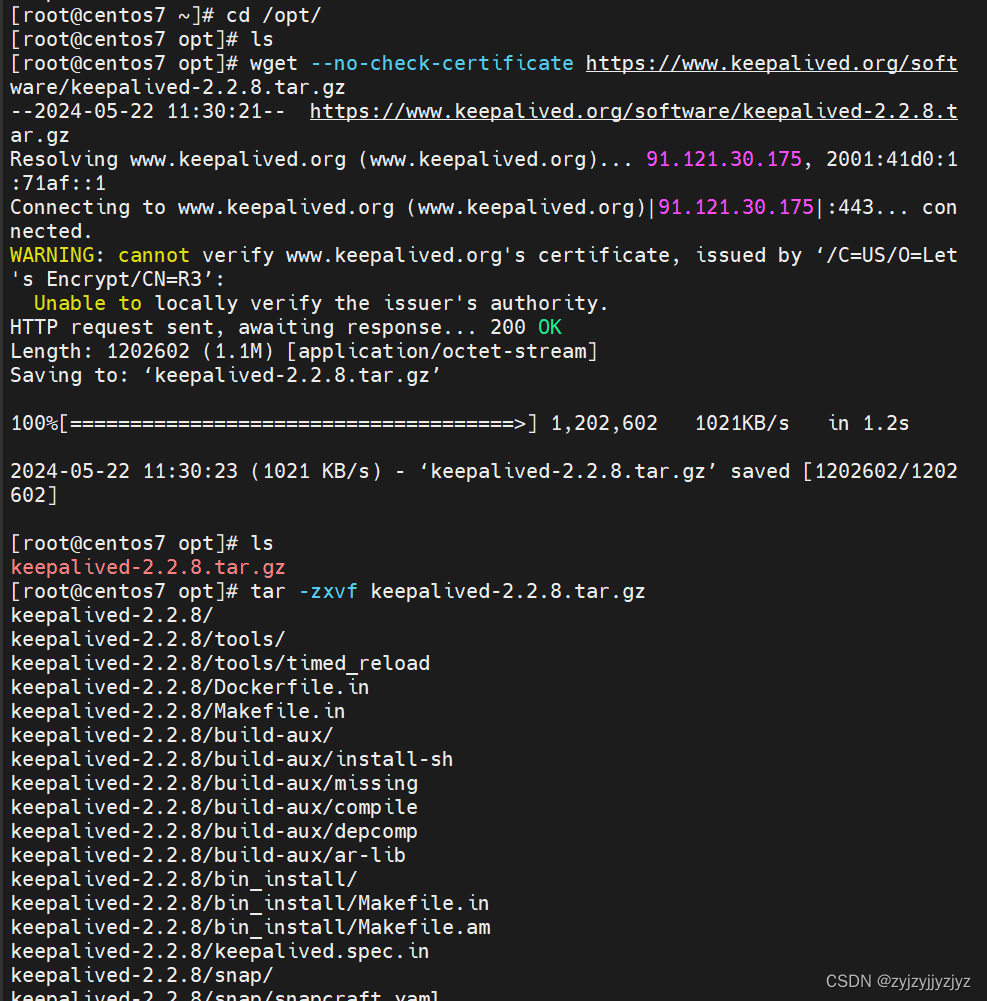Viewport: 987px width, 1001px height.
Task: Click the keepalived.spec.in output line
Action: point(220,952)
